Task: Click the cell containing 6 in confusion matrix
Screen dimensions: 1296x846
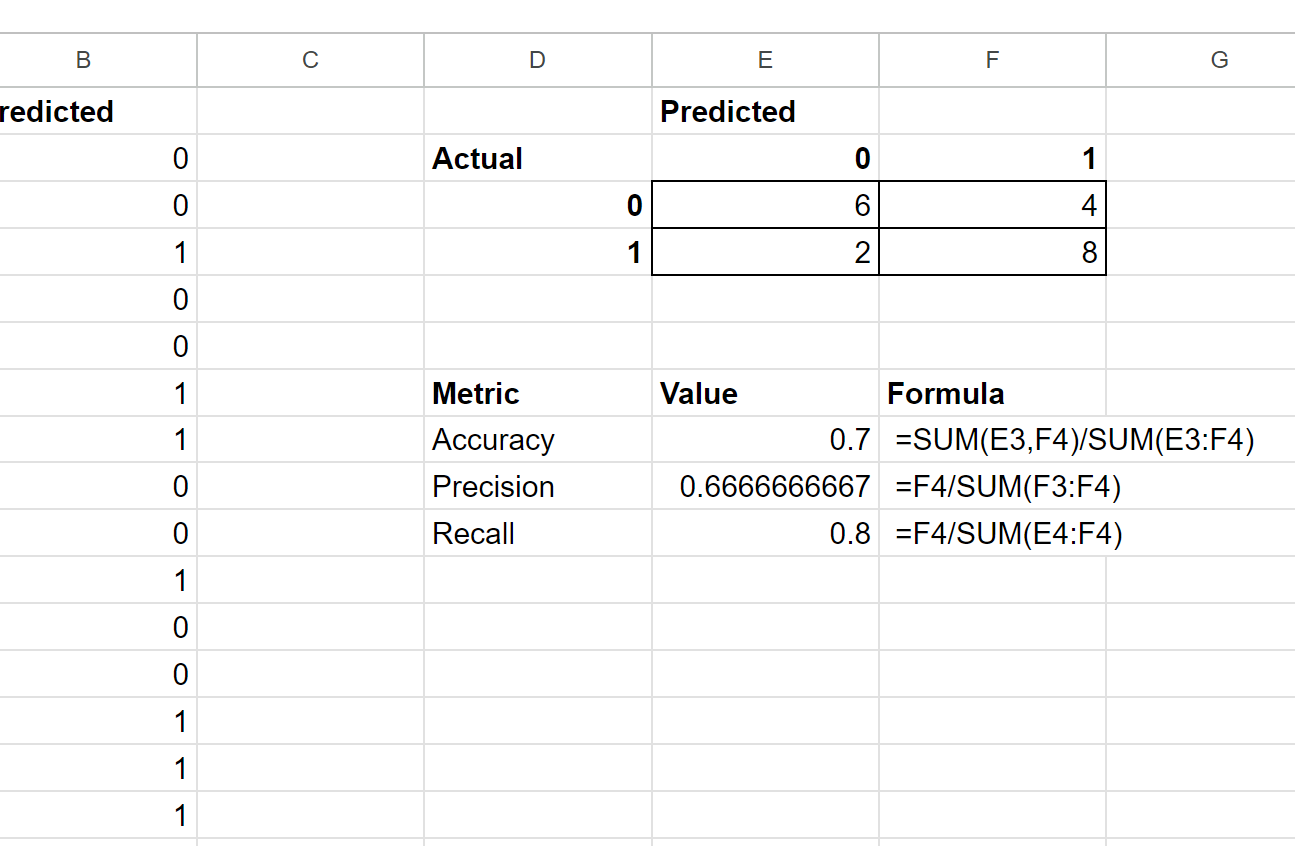Action: [x=765, y=205]
